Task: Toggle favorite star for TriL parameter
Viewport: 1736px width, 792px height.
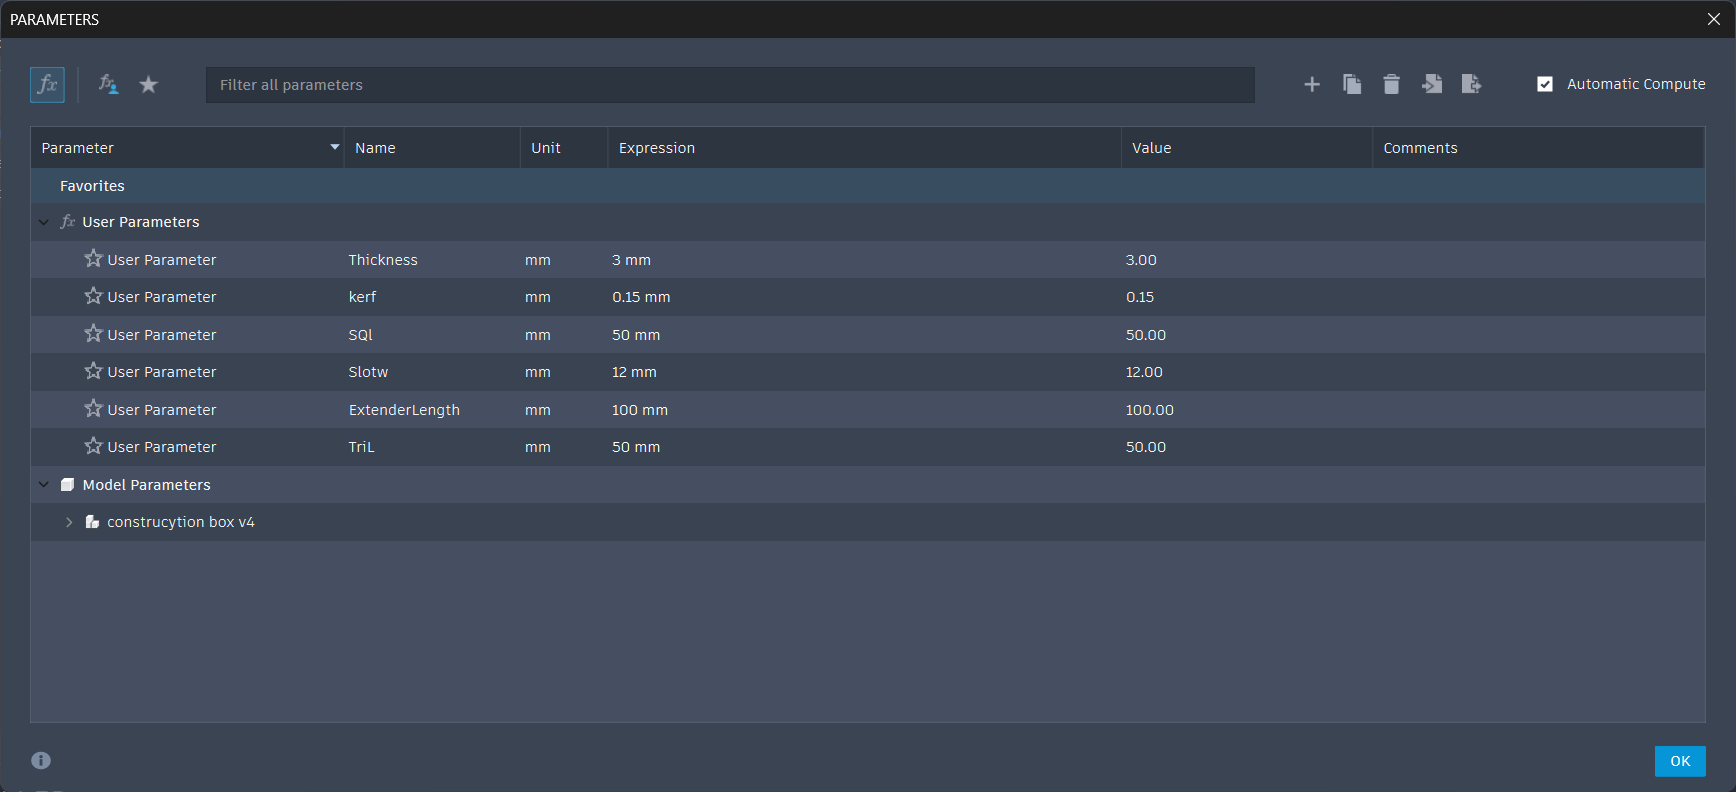Action: click(94, 446)
